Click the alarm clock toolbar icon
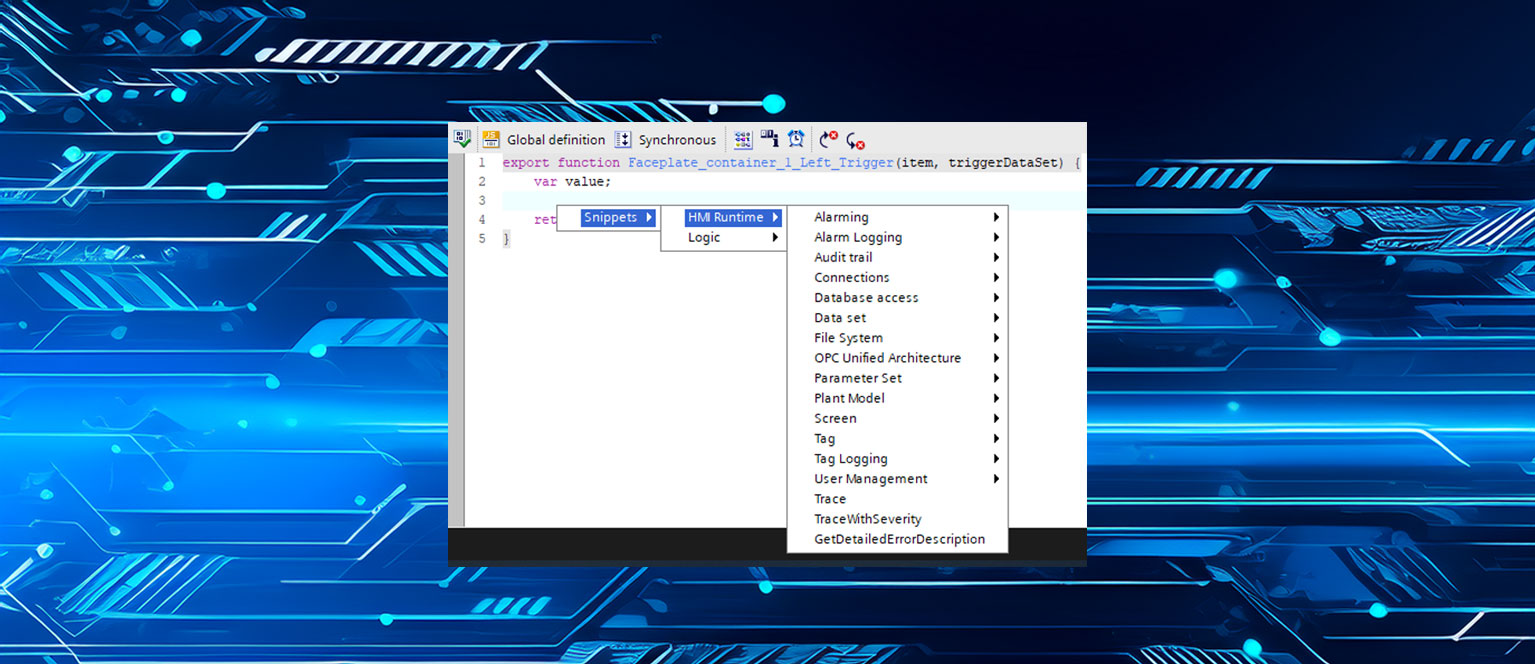Image resolution: width=1535 pixels, height=664 pixels. (796, 139)
